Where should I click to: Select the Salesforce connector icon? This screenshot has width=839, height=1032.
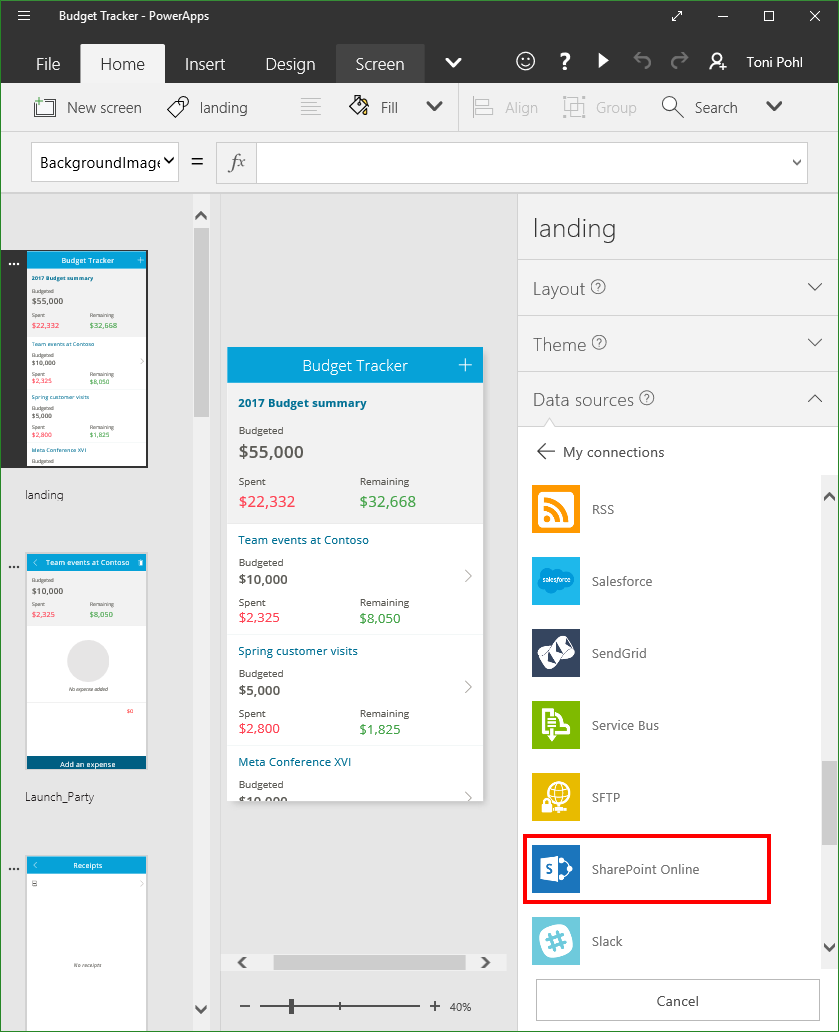pos(556,581)
